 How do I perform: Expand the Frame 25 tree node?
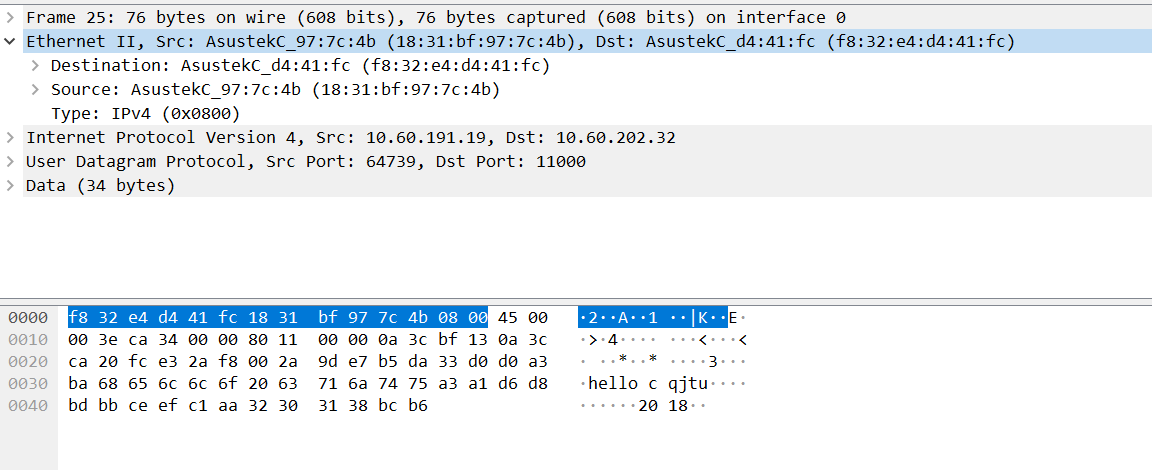10,17
